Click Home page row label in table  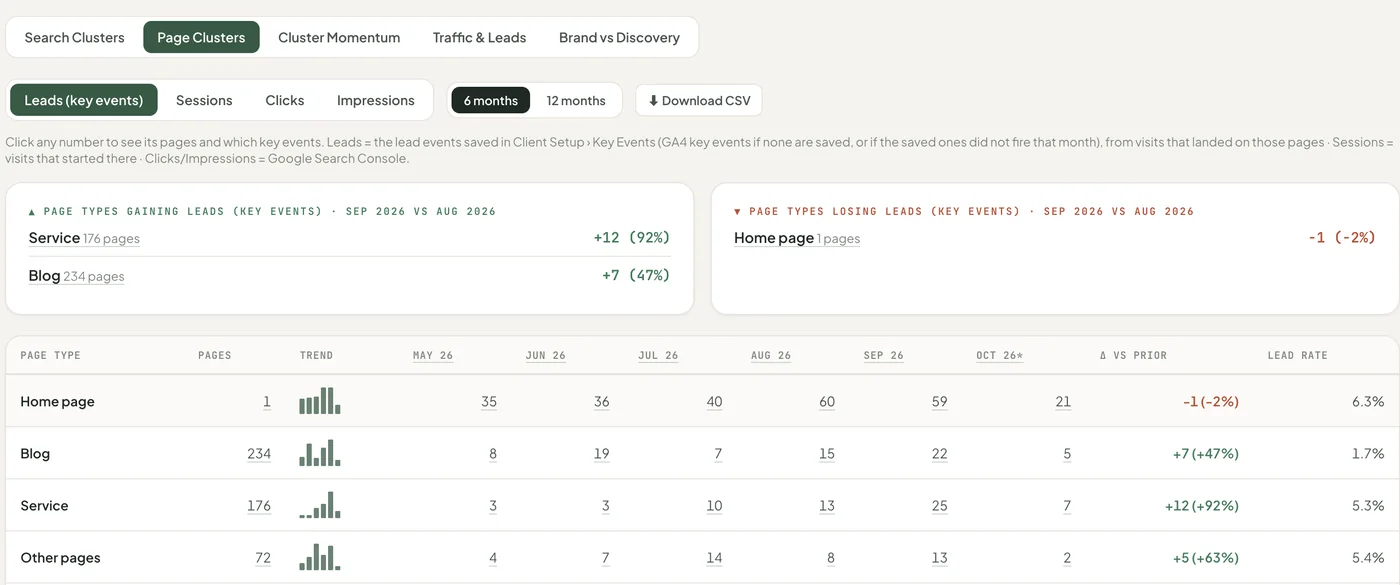[57, 402]
